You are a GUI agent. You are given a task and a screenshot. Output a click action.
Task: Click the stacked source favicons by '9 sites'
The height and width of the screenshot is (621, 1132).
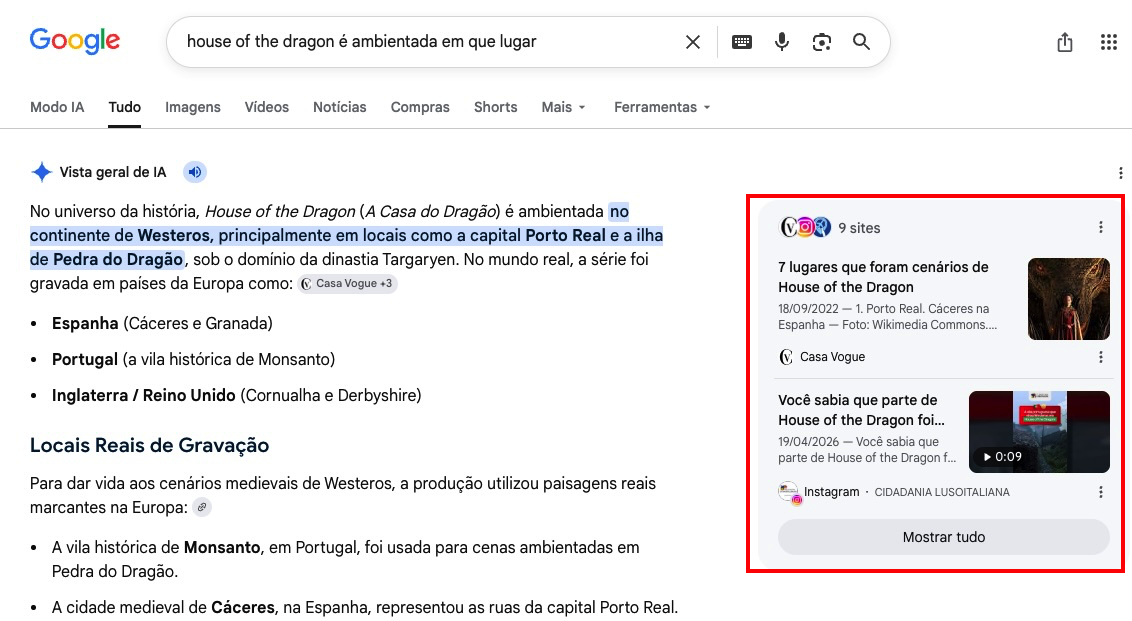(x=805, y=227)
